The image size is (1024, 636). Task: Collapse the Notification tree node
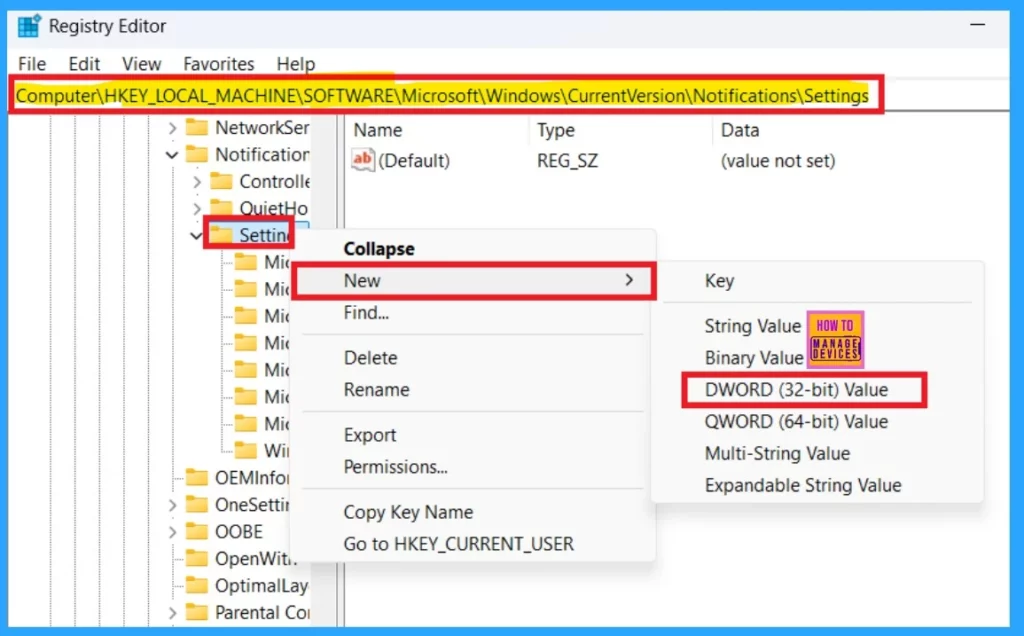tap(172, 155)
